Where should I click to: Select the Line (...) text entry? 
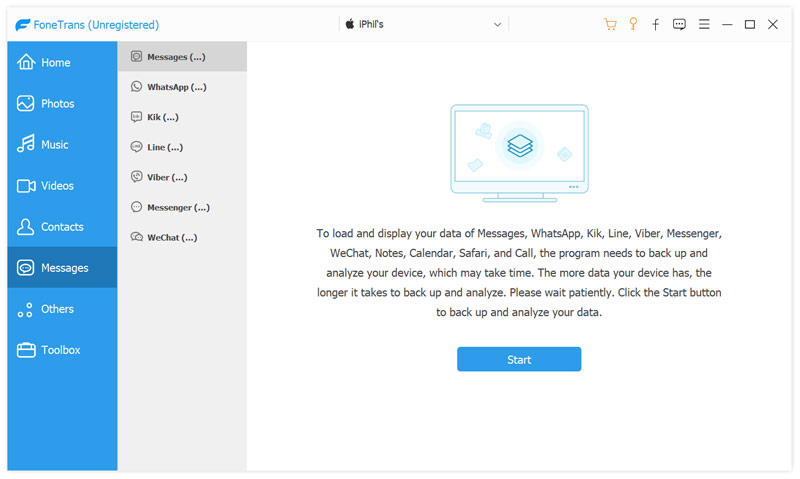click(165, 147)
